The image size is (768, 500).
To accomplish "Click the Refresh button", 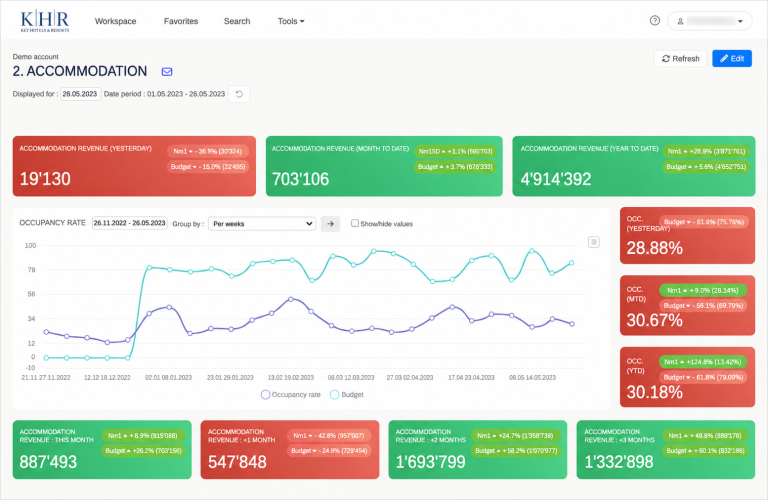I will (x=680, y=59).
